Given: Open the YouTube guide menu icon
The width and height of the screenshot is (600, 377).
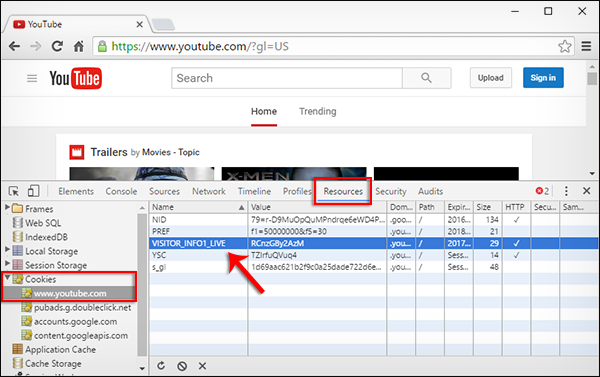Looking at the screenshot, I should tap(32, 78).
